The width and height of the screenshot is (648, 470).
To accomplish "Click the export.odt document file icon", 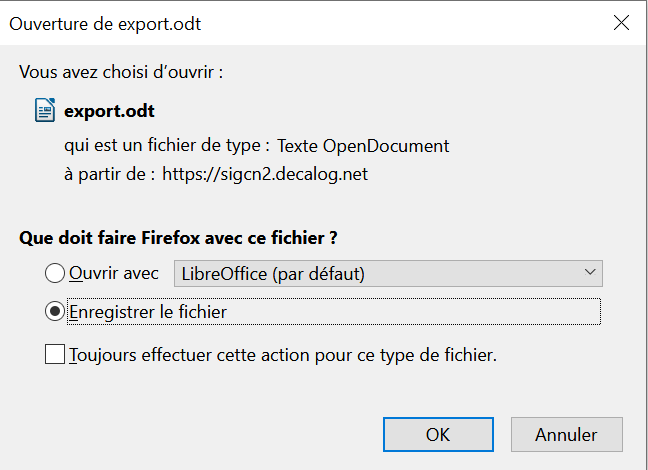I will click(x=45, y=110).
